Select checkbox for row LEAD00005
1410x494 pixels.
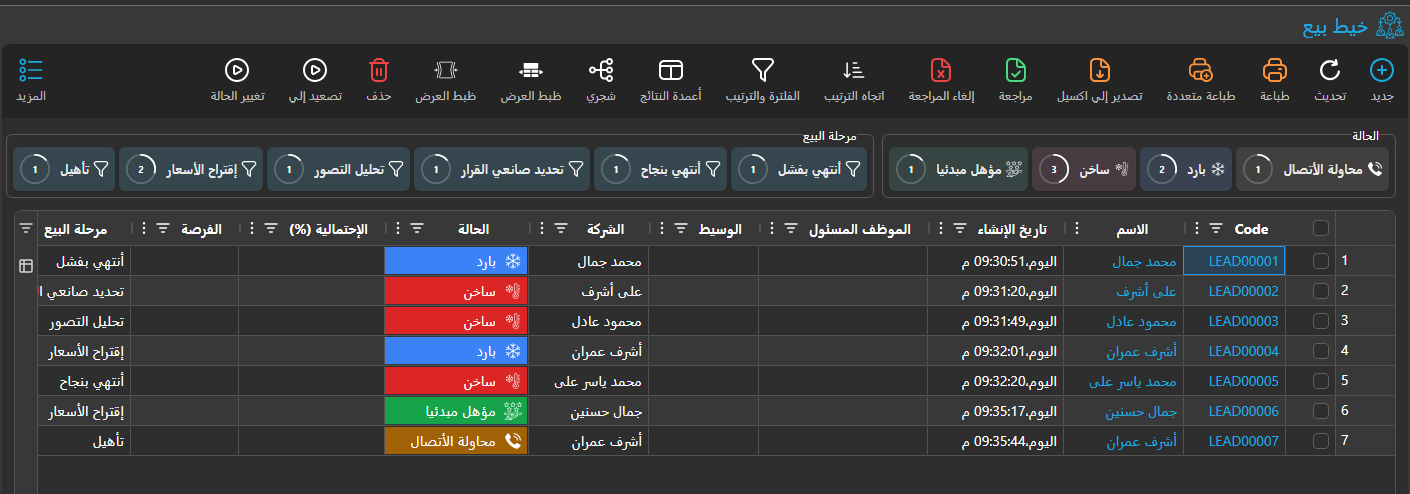1321,381
